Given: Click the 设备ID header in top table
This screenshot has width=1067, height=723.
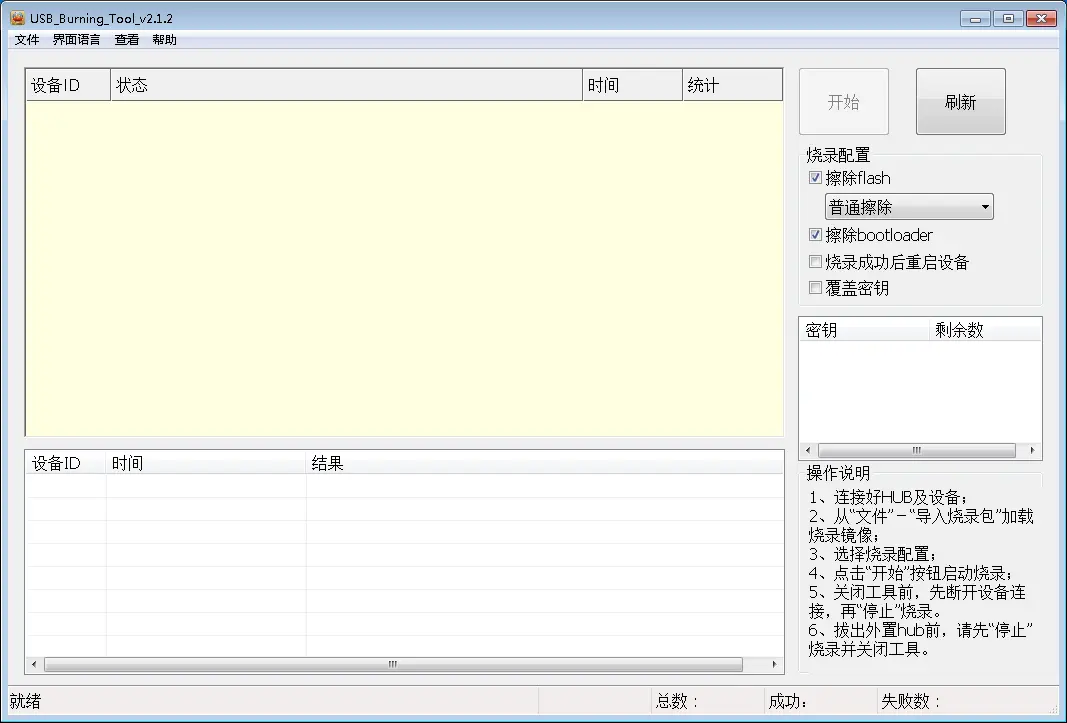Looking at the screenshot, I should point(68,85).
